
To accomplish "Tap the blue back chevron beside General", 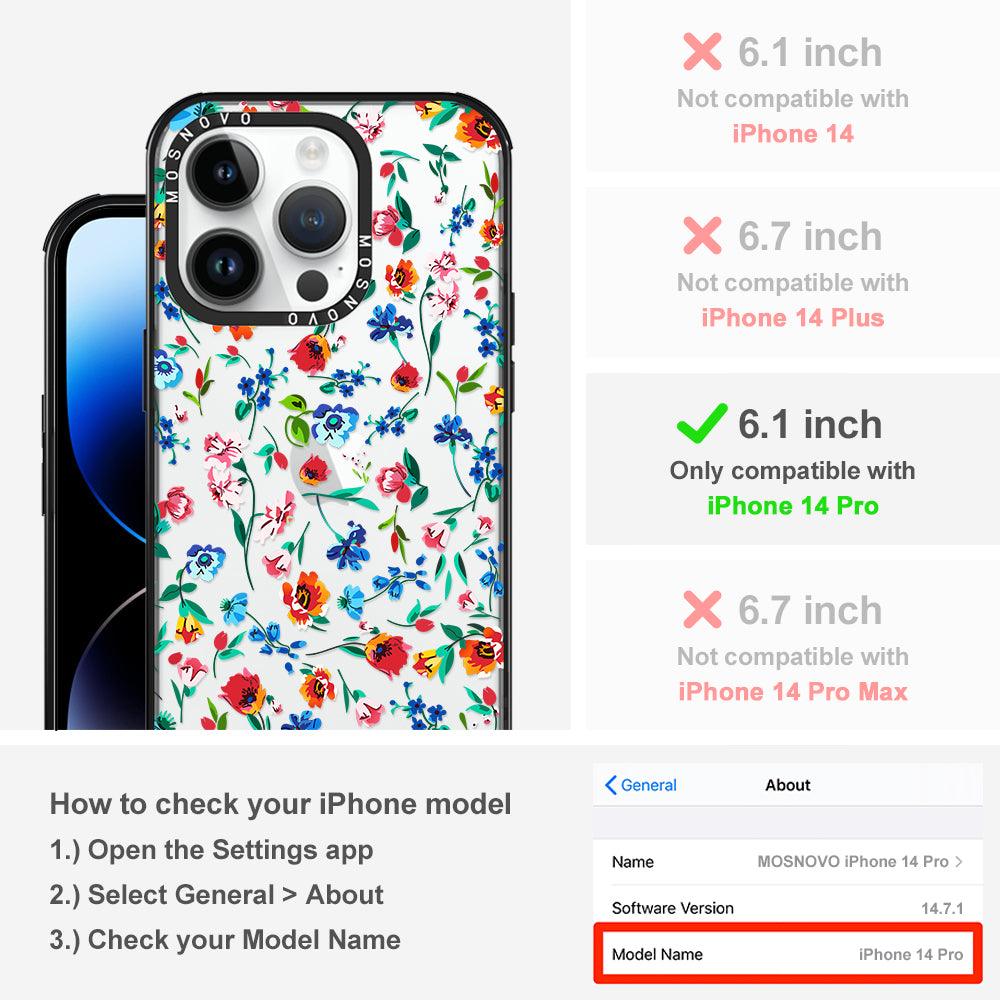I will 610,785.
